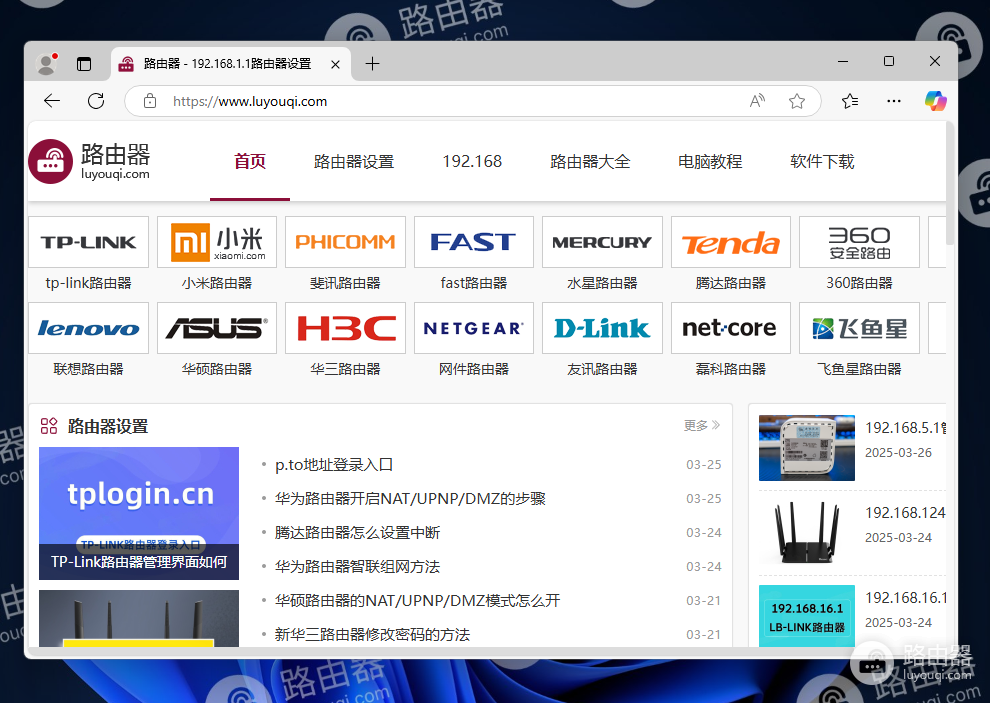Screen dimensions: 990x703
Task: Click the page vertical scrollbar thumb
Action: click(950, 184)
